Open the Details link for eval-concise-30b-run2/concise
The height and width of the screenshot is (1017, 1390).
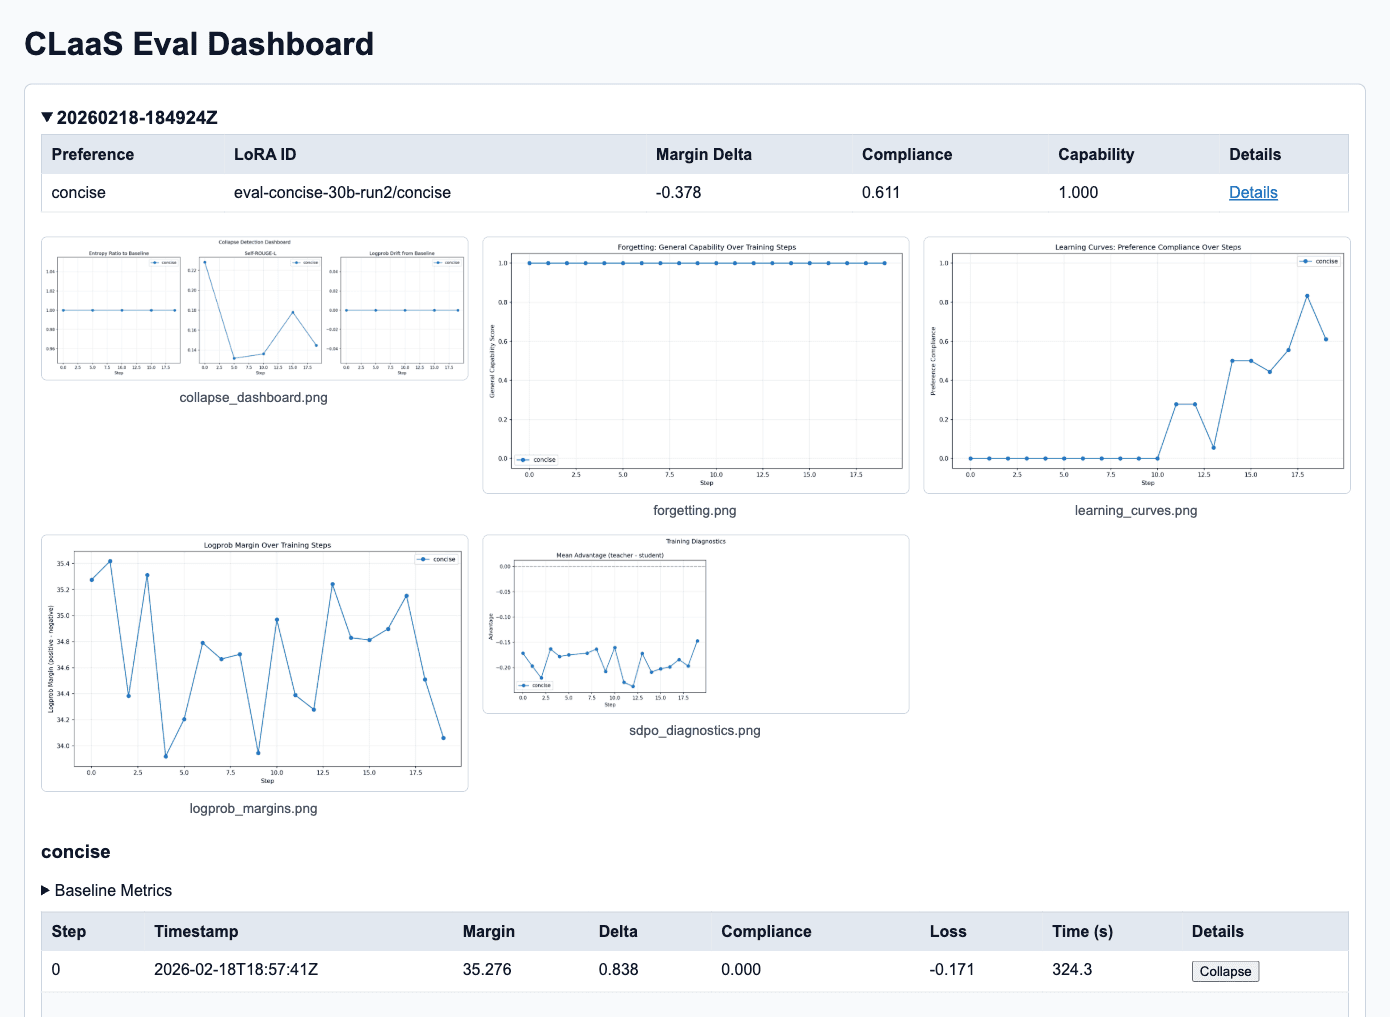(1253, 192)
